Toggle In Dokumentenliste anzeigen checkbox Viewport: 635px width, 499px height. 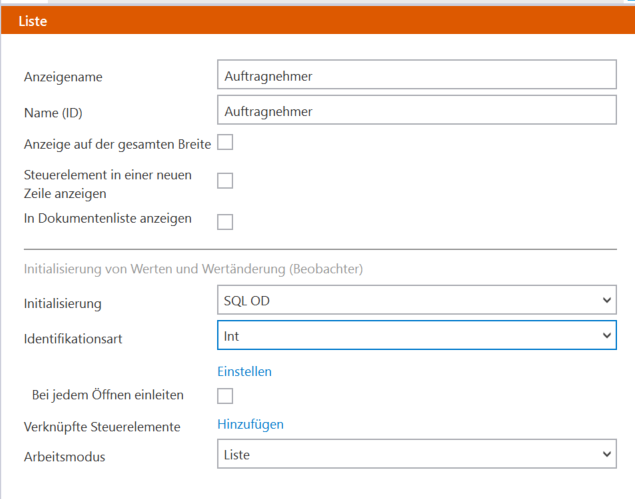point(225,222)
